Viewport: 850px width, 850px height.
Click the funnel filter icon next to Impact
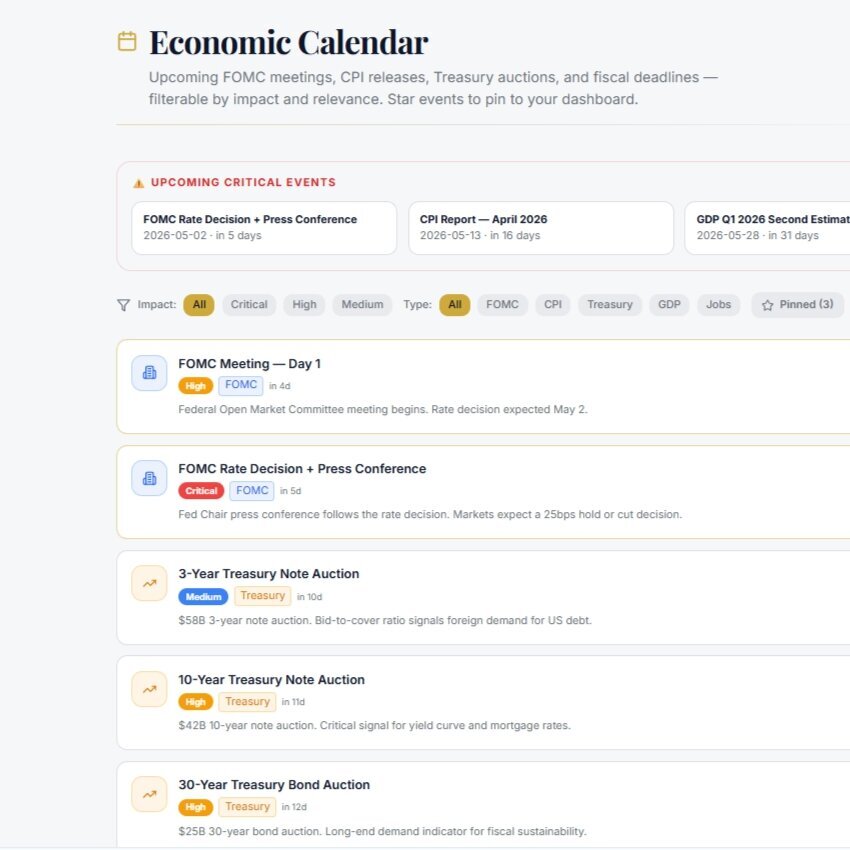pyautogui.click(x=124, y=305)
